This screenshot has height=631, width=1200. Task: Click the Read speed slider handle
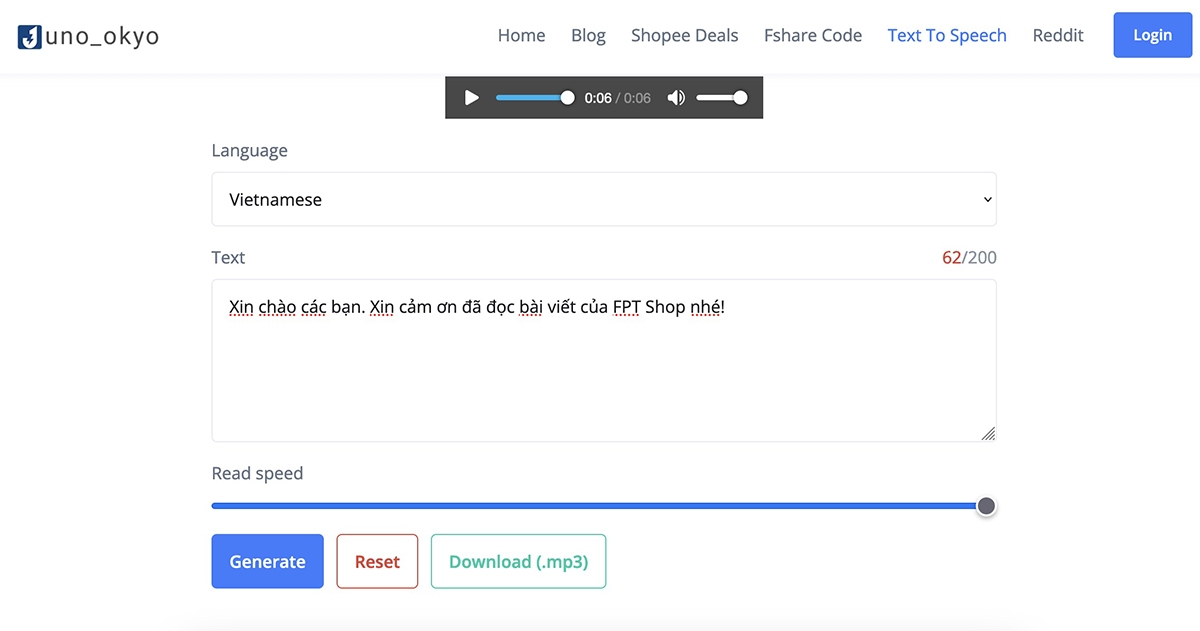986,506
